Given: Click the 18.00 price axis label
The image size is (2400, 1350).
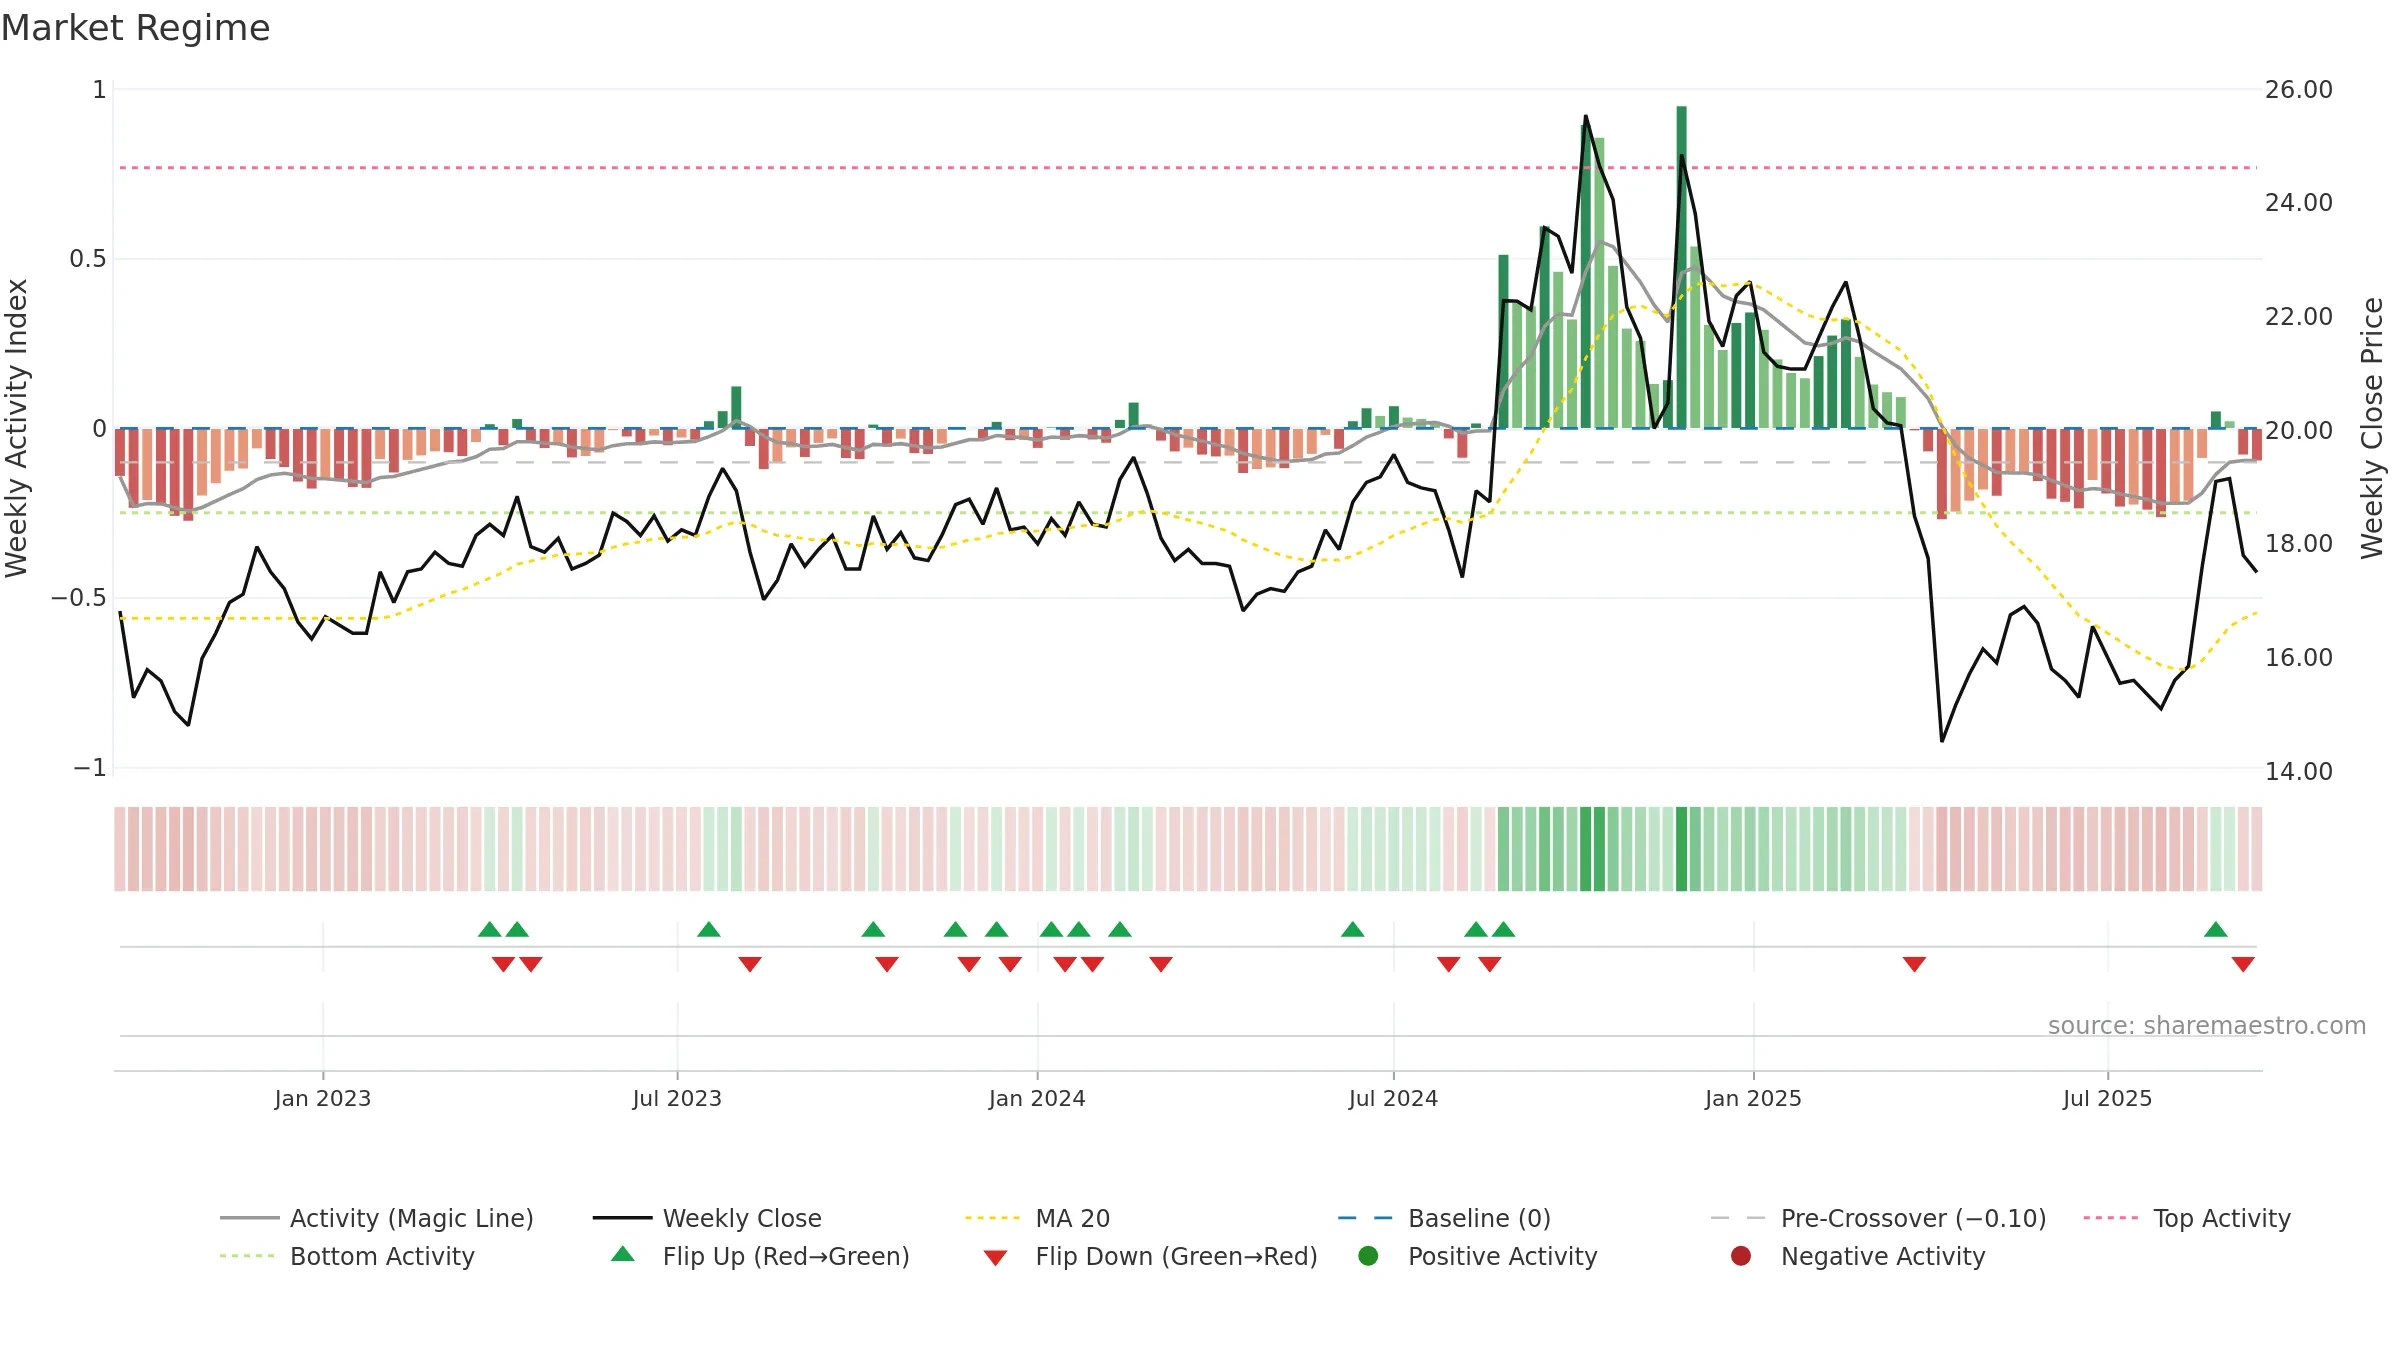Looking at the screenshot, I should [2299, 544].
